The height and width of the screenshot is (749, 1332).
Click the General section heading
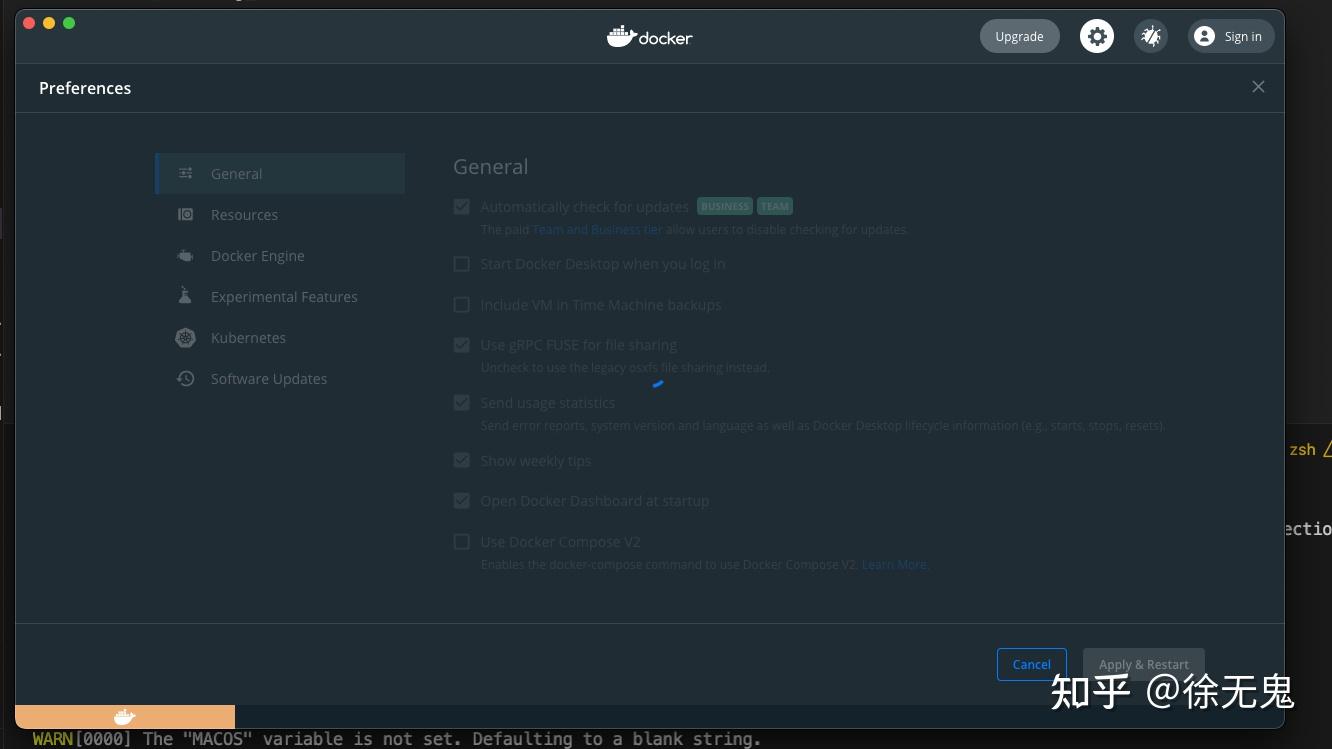pyautogui.click(x=491, y=167)
